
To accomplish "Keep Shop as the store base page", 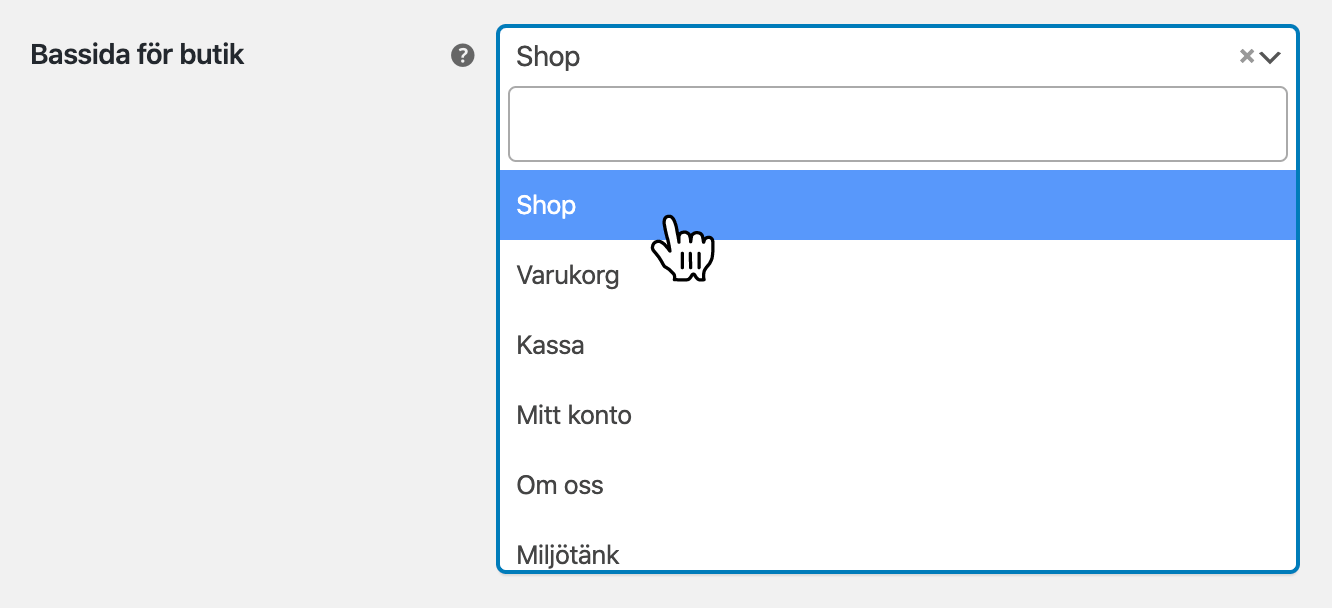I will [x=546, y=205].
